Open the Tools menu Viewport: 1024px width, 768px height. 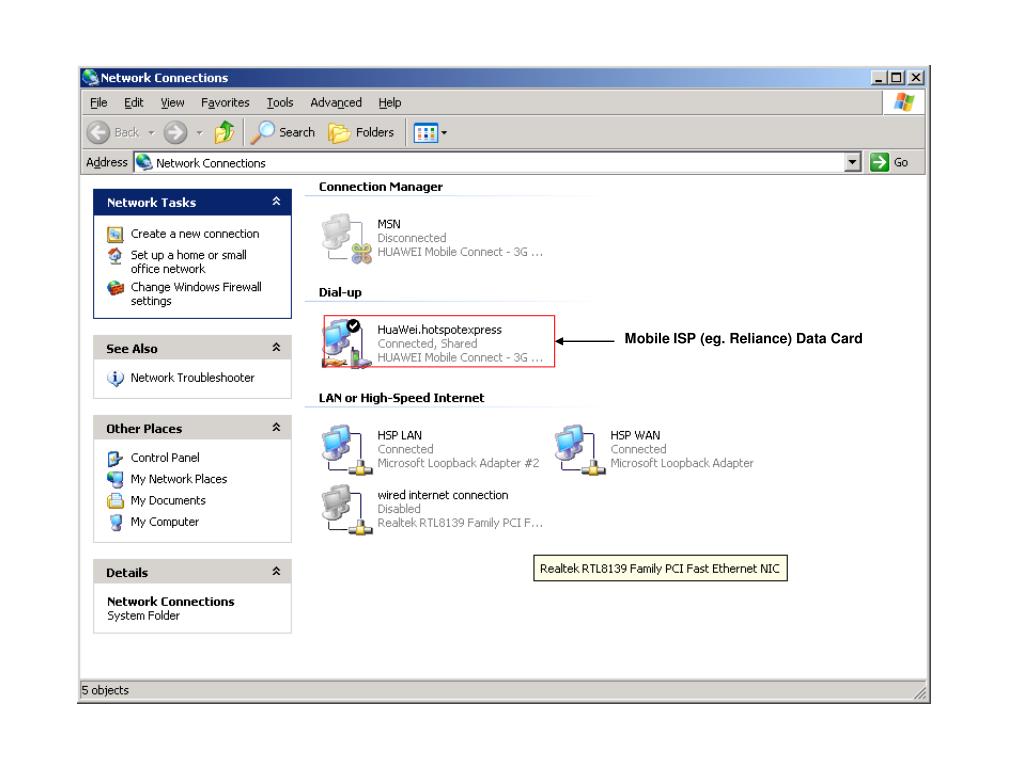tap(280, 103)
